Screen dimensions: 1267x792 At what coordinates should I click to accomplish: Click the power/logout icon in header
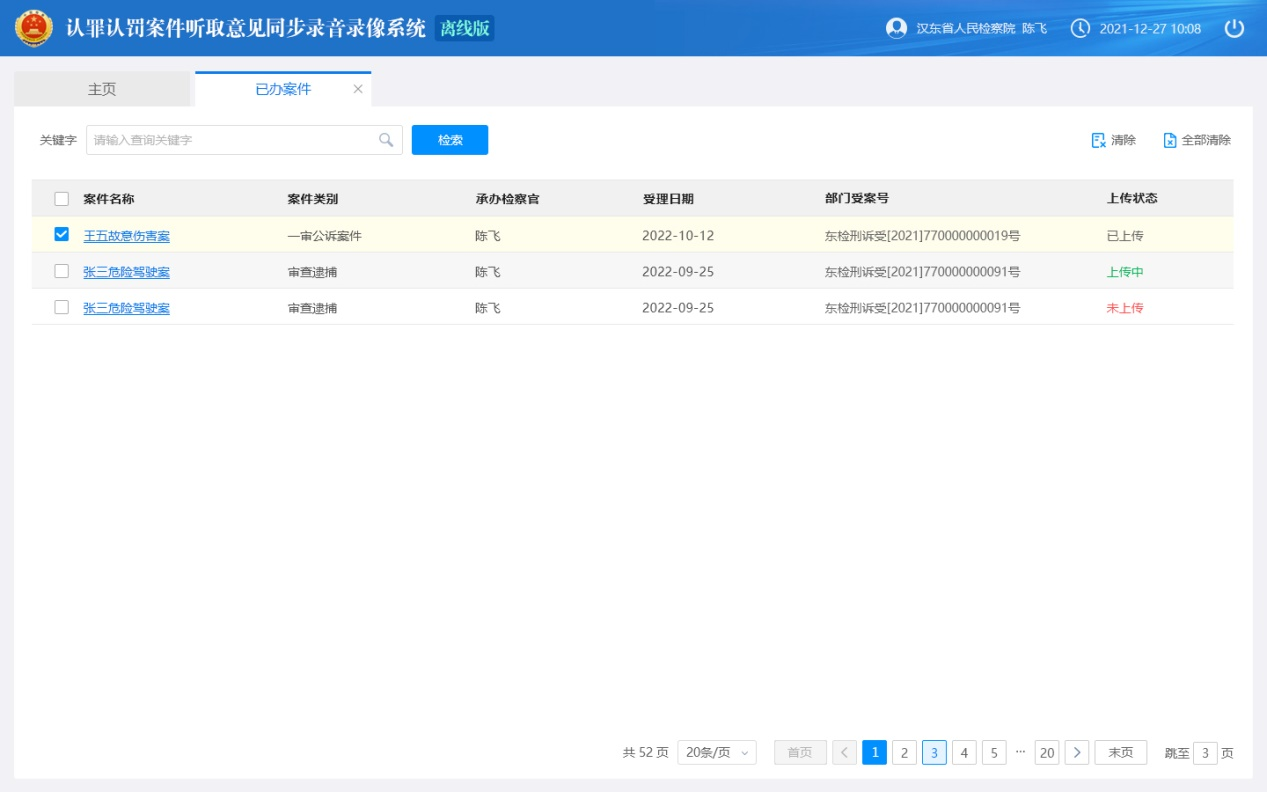coord(1234,28)
